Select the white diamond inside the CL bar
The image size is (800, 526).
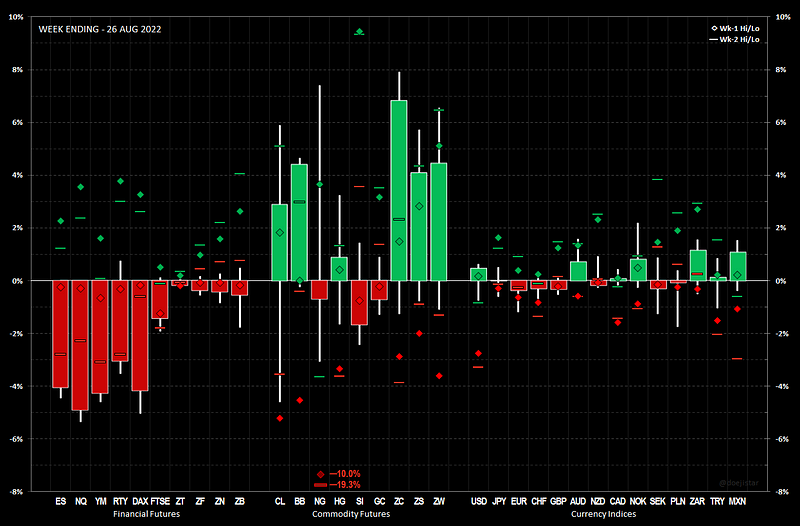tap(280, 232)
